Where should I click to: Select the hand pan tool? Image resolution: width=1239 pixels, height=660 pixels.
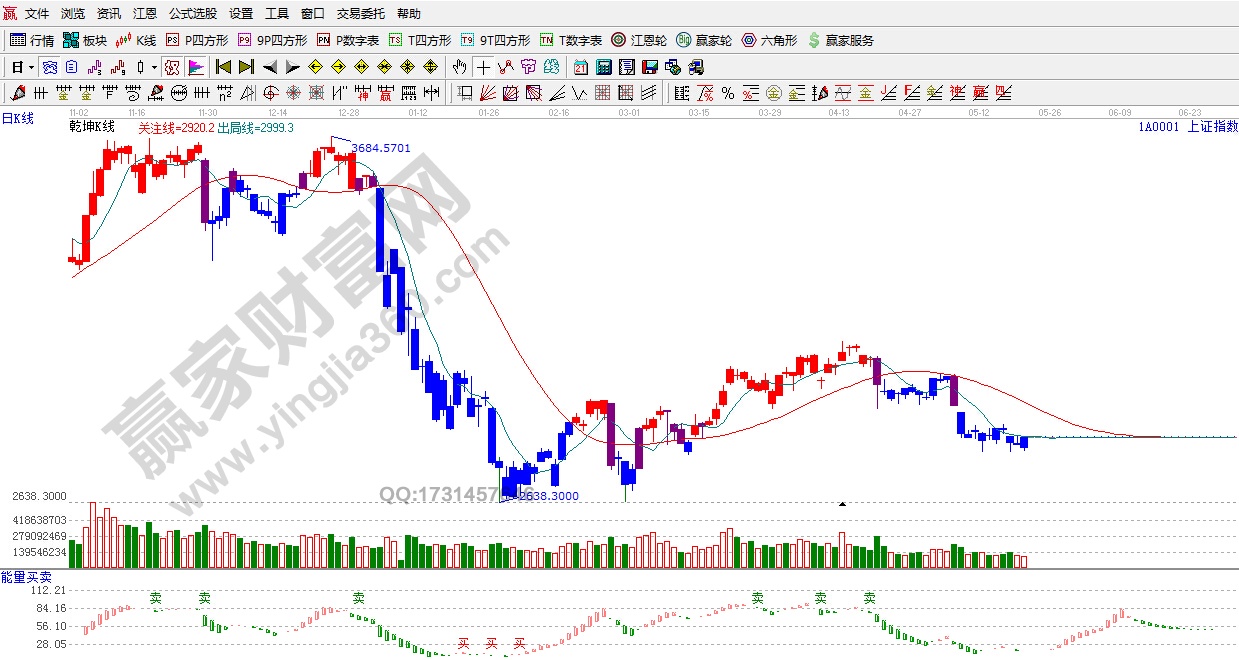point(459,67)
